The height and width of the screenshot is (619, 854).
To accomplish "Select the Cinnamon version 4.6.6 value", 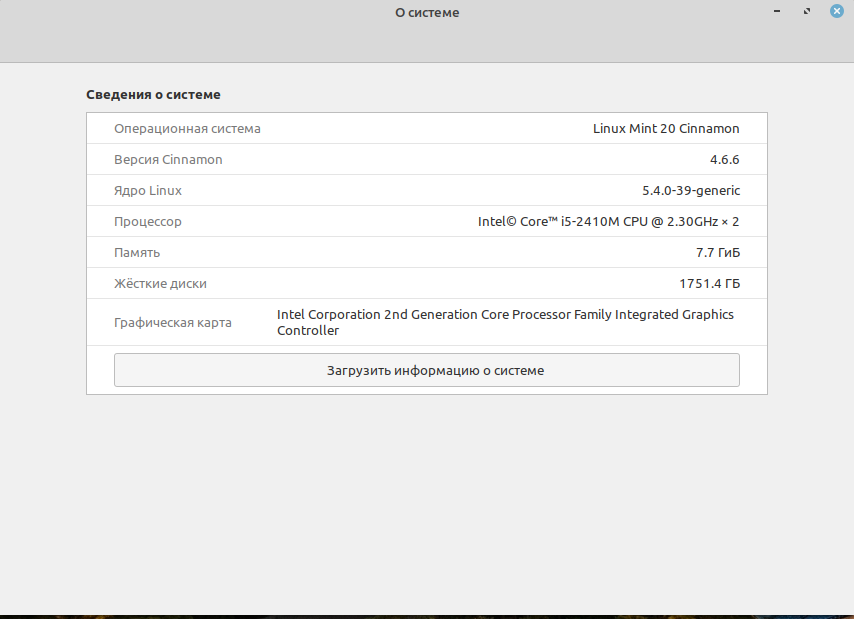I will point(724,160).
